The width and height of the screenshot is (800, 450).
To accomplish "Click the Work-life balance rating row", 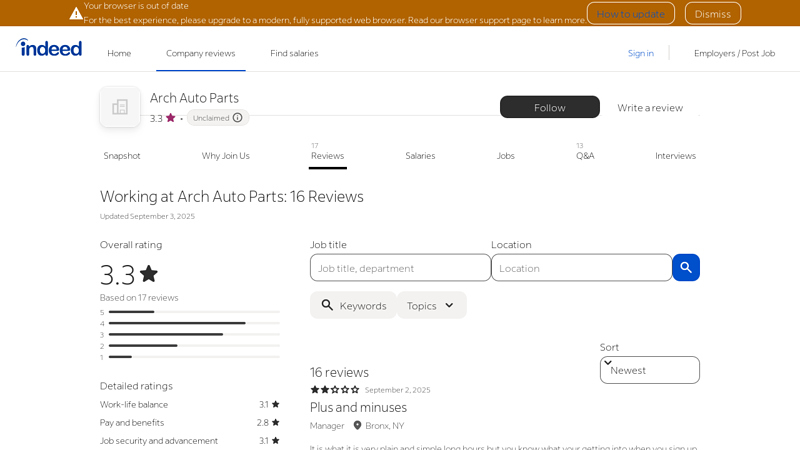I will tap(190, 404).
